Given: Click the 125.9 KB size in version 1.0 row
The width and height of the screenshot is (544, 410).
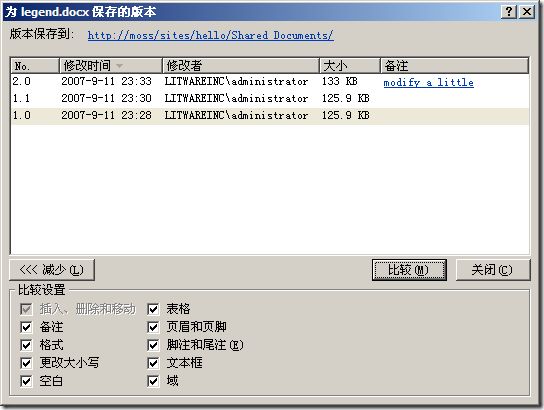Looking at the screenshot, I should point(345,116).
